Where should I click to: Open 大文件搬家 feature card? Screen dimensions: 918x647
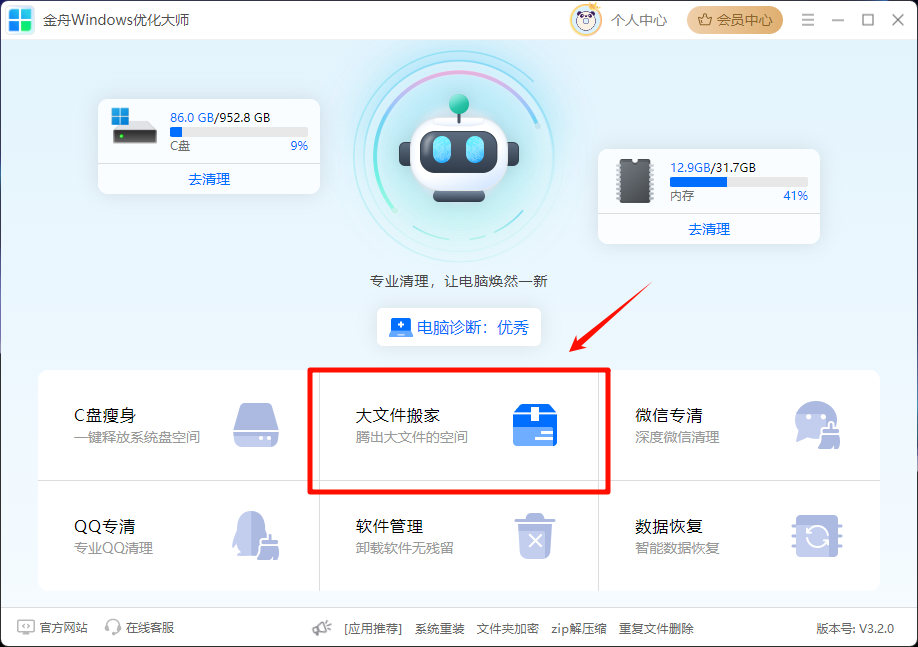coord(459,425)
